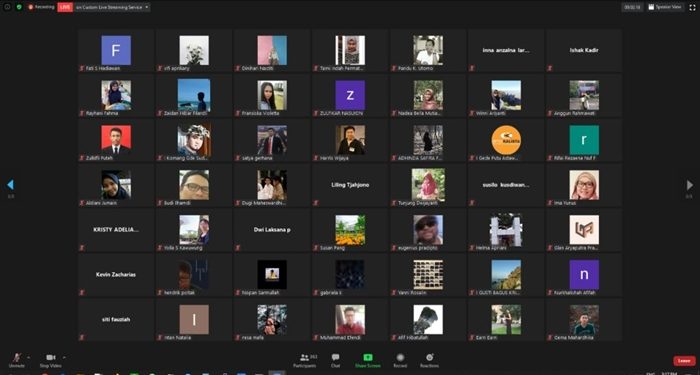
Task: Click the Record button
Action: 400,360
